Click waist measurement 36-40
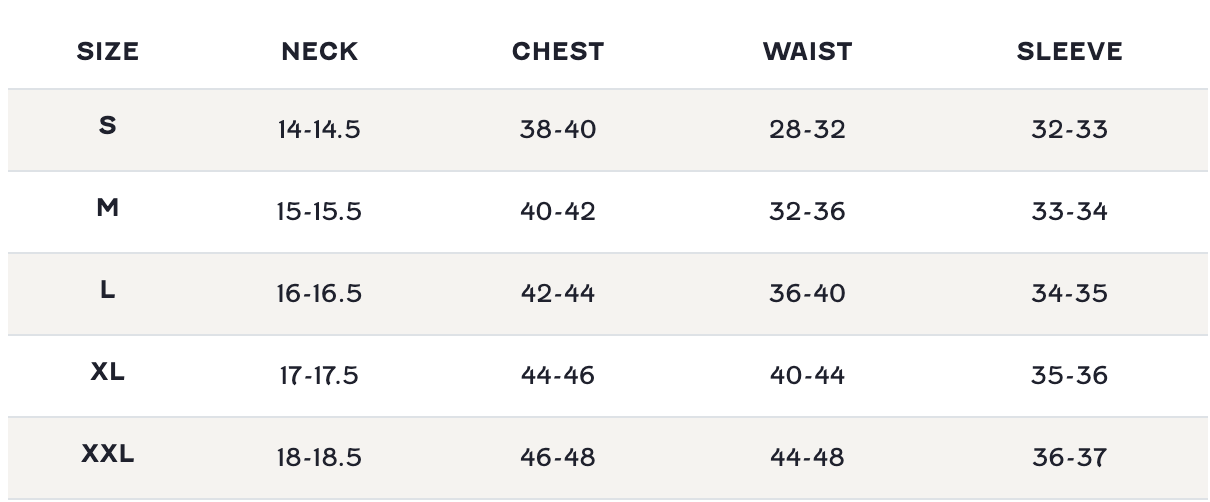Screen dimensions: 1210x502 (807, 294)
